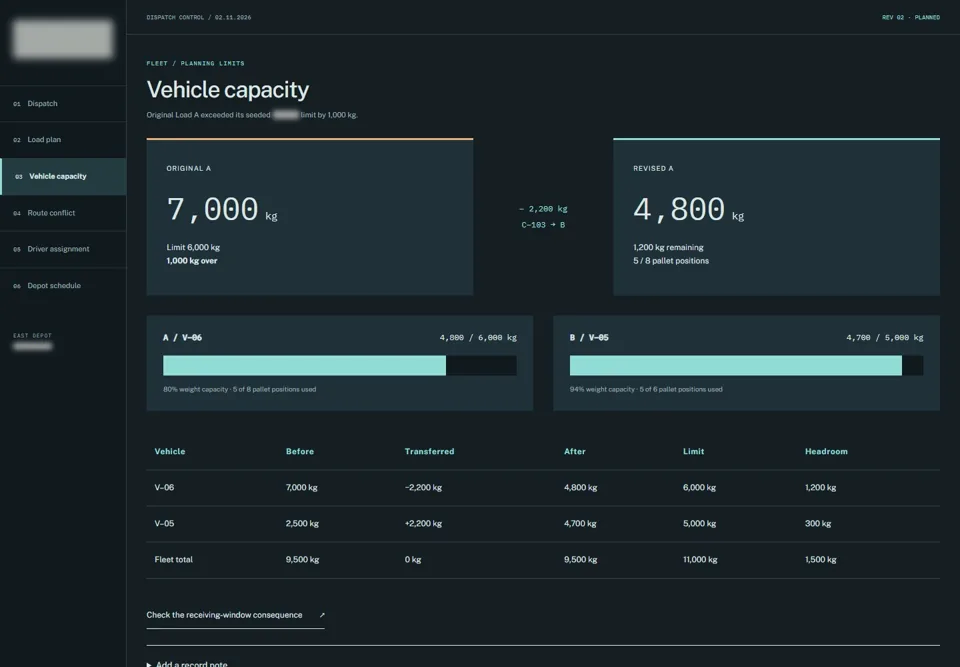Screen dimensions: 960x667
Task: Click the 1,000 kg over warning text
Action: click(192, 261)
